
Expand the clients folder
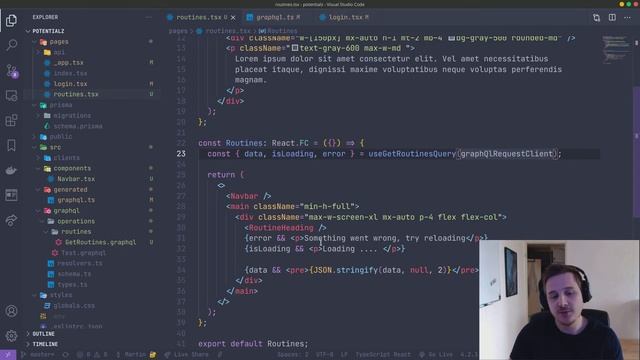[x=66, y=158]
